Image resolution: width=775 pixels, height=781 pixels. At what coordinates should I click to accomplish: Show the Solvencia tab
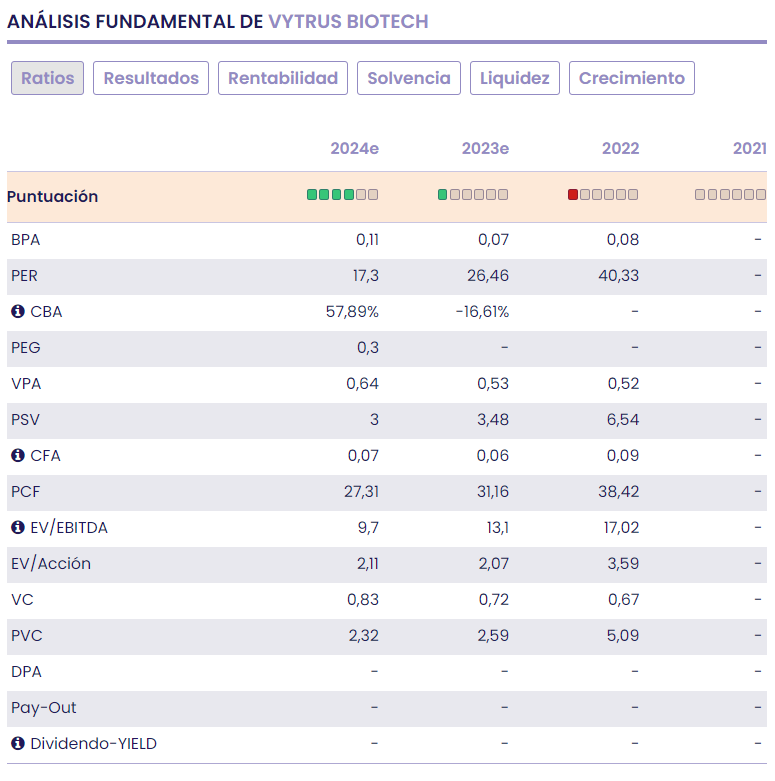[409, 78]
